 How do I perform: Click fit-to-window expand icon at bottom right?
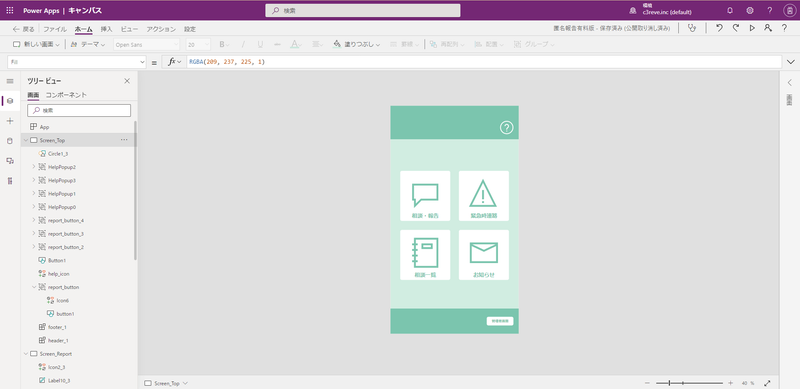pos(767,383)
